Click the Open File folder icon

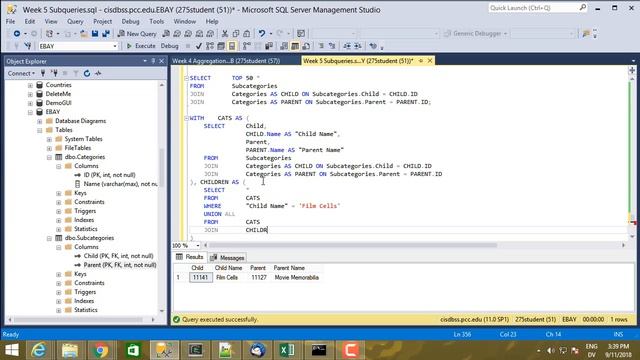click(x=84, y=33)
